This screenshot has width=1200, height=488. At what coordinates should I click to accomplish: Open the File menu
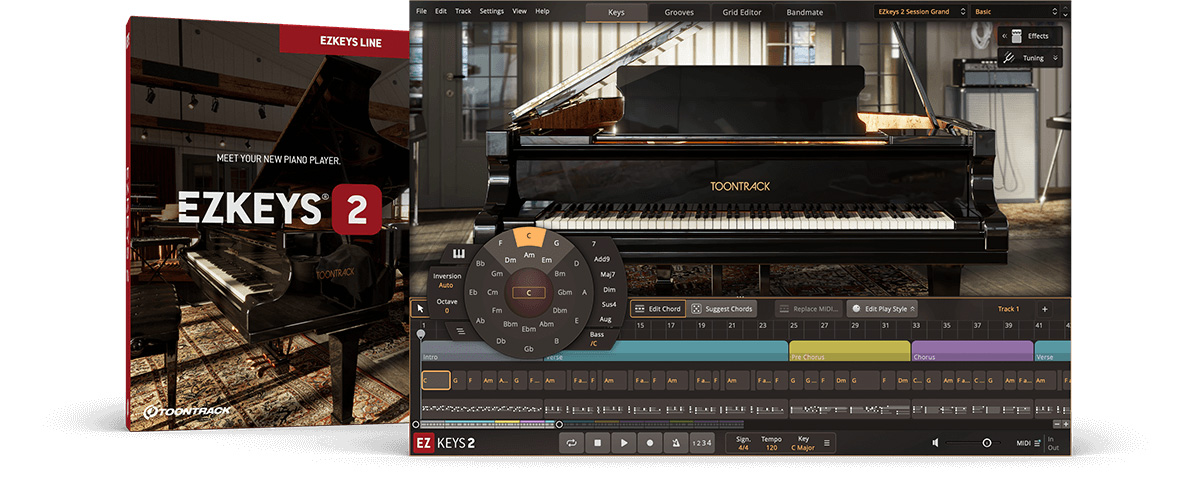[421, 11]
